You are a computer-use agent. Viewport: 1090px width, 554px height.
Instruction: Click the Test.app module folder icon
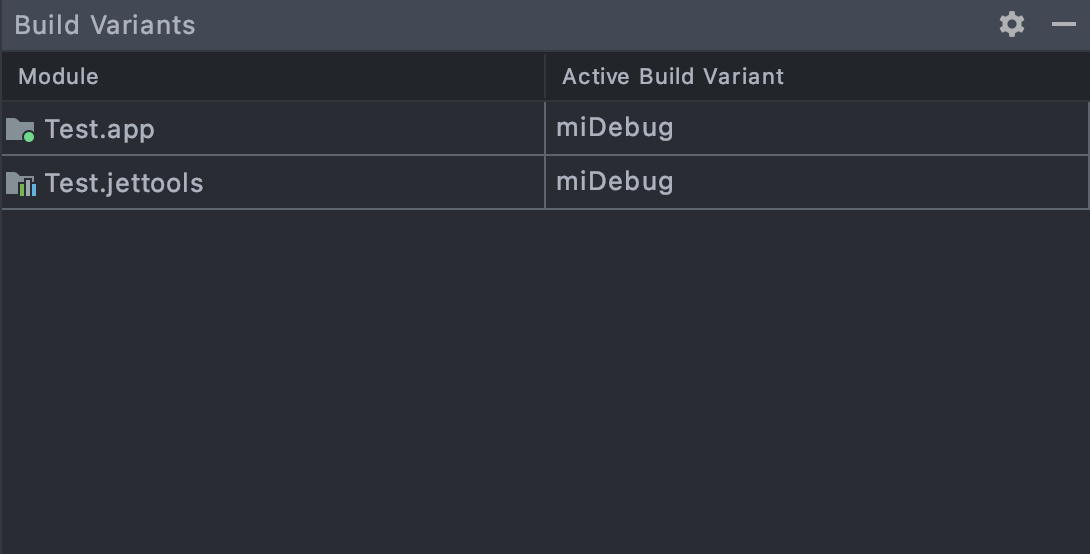[20, 129]
